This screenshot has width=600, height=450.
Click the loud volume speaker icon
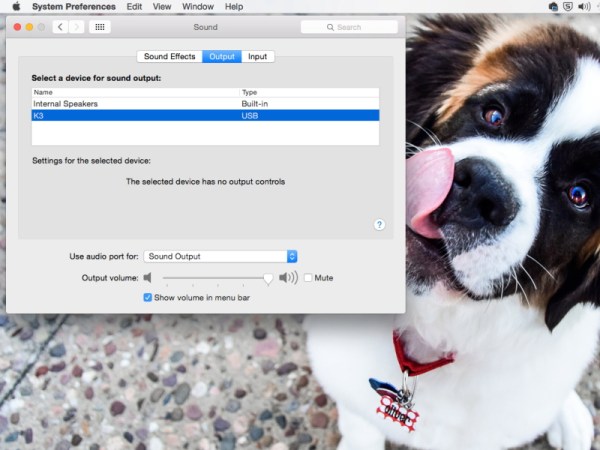288,278
